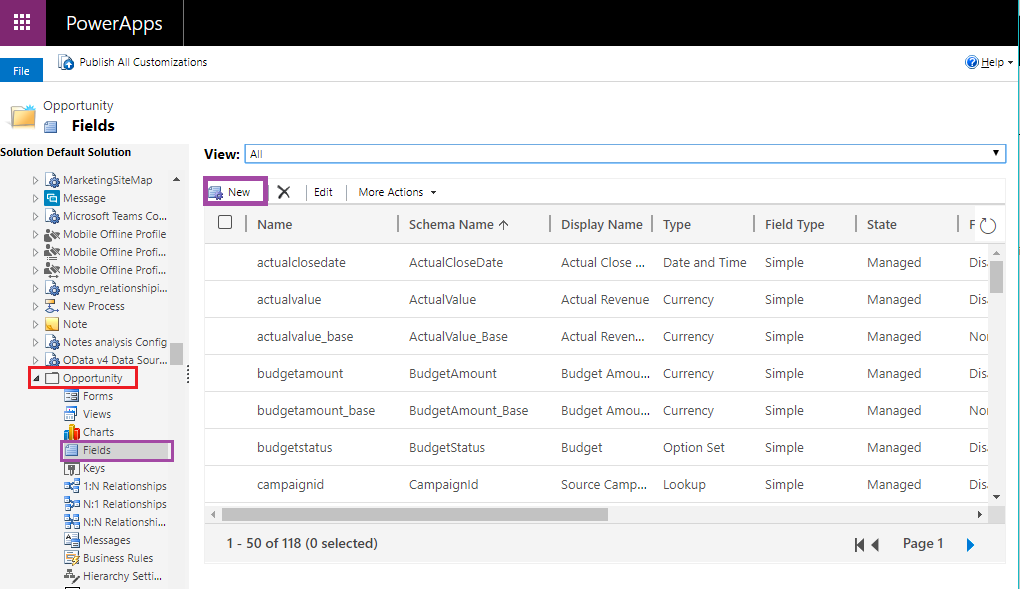Click the ActualValue_Base schema name cell
This screenshot has width=1020, height=589.
click(x=458, y=337)
